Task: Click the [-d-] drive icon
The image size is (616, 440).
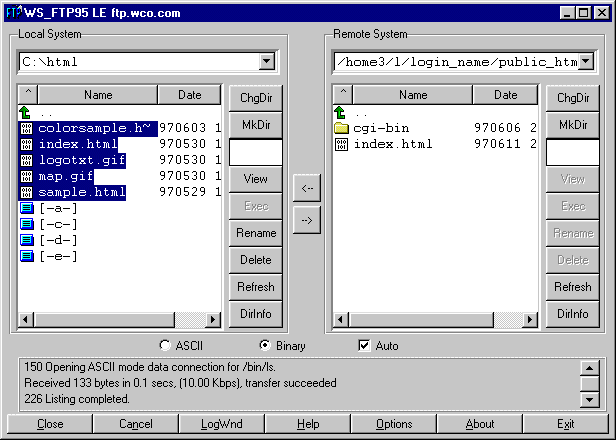Action: click(x=27, y=240)
